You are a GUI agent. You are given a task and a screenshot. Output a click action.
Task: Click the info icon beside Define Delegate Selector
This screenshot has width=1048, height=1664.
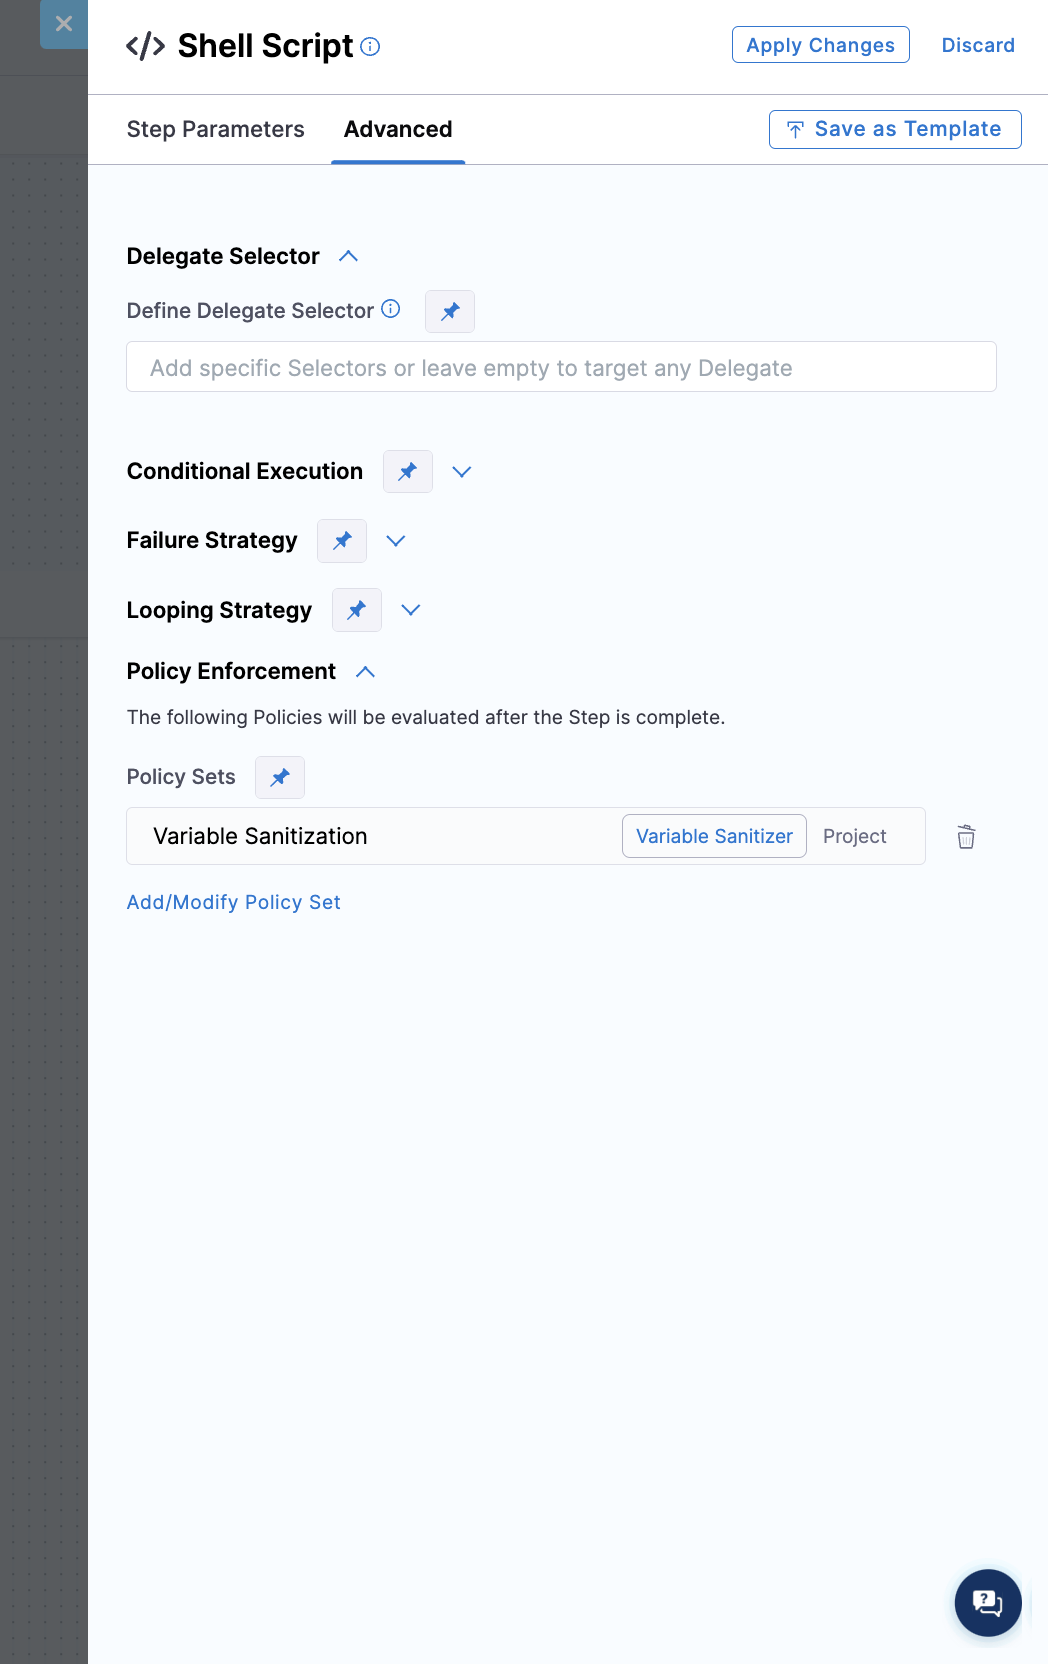(391, 309)
